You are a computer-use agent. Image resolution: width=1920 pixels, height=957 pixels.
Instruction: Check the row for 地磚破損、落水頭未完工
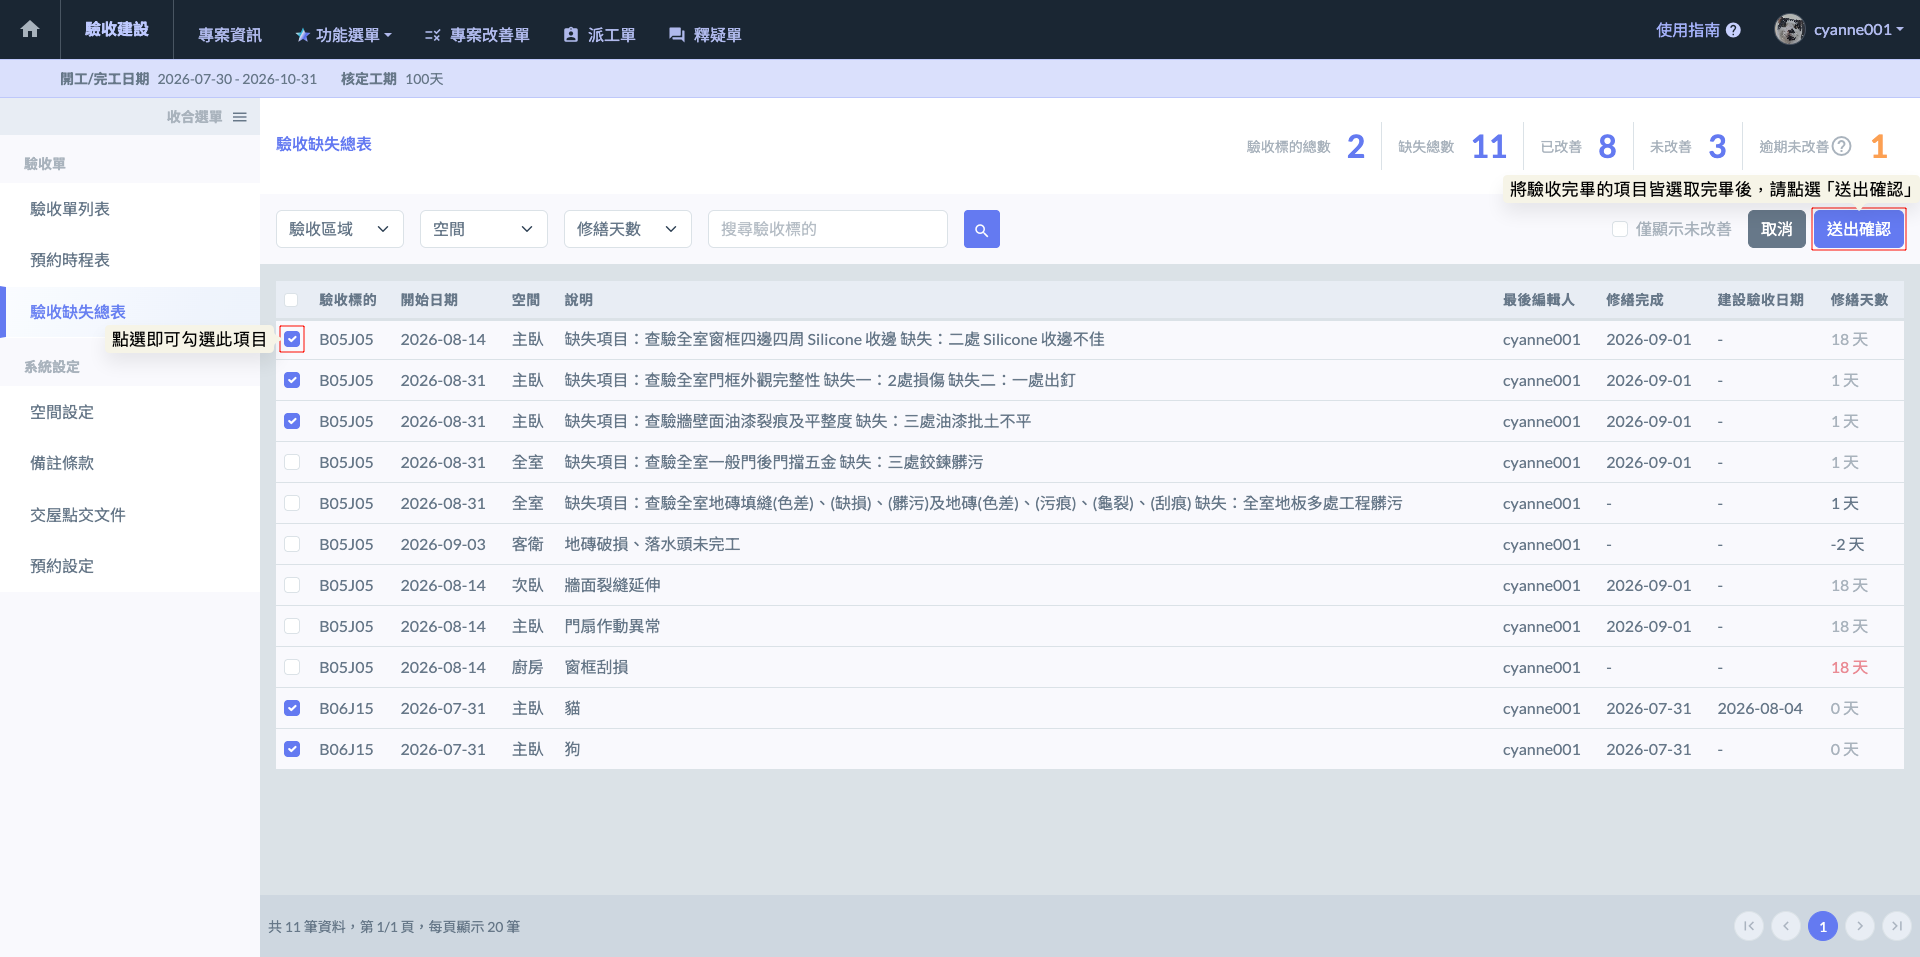pos(292,544)
